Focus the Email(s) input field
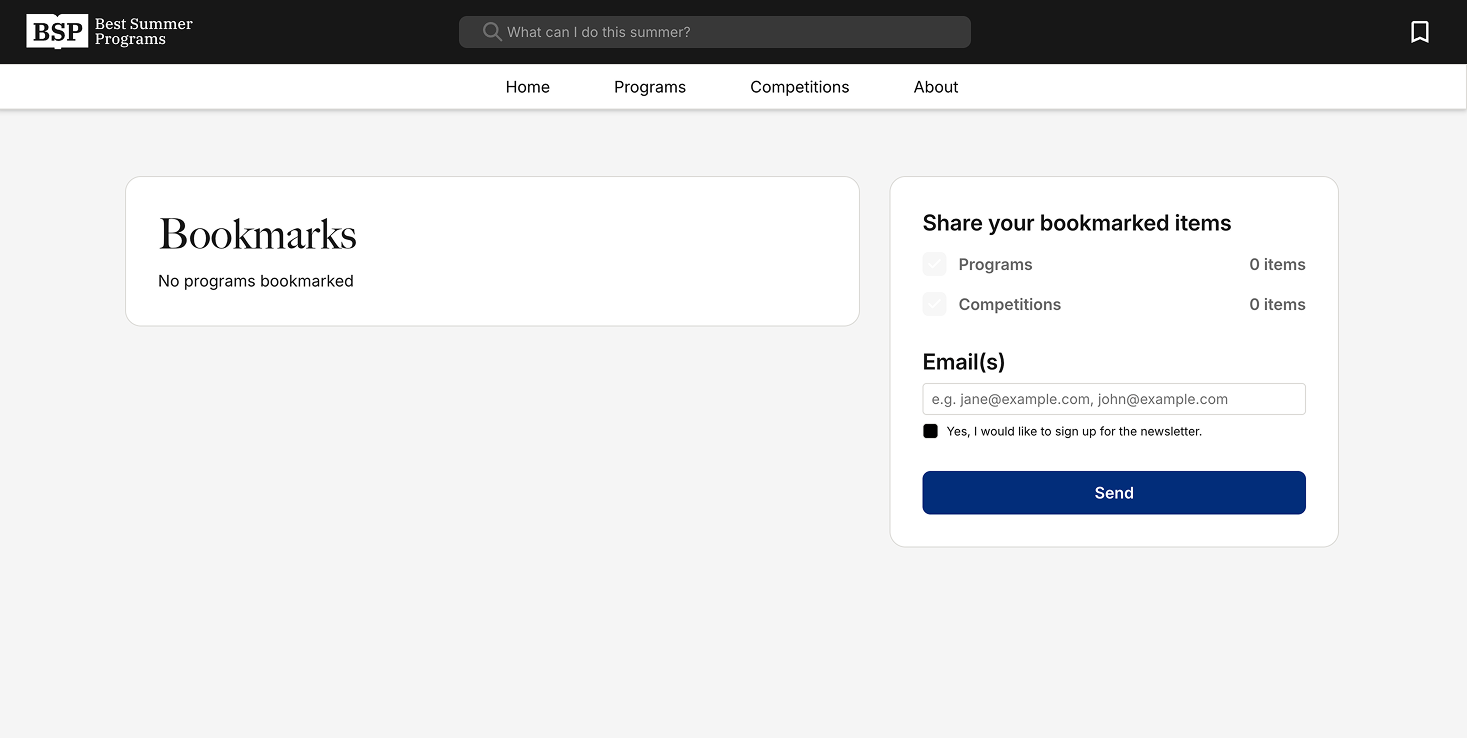The height and width of the screenshot is (738, 1467). click(1114, 399)
